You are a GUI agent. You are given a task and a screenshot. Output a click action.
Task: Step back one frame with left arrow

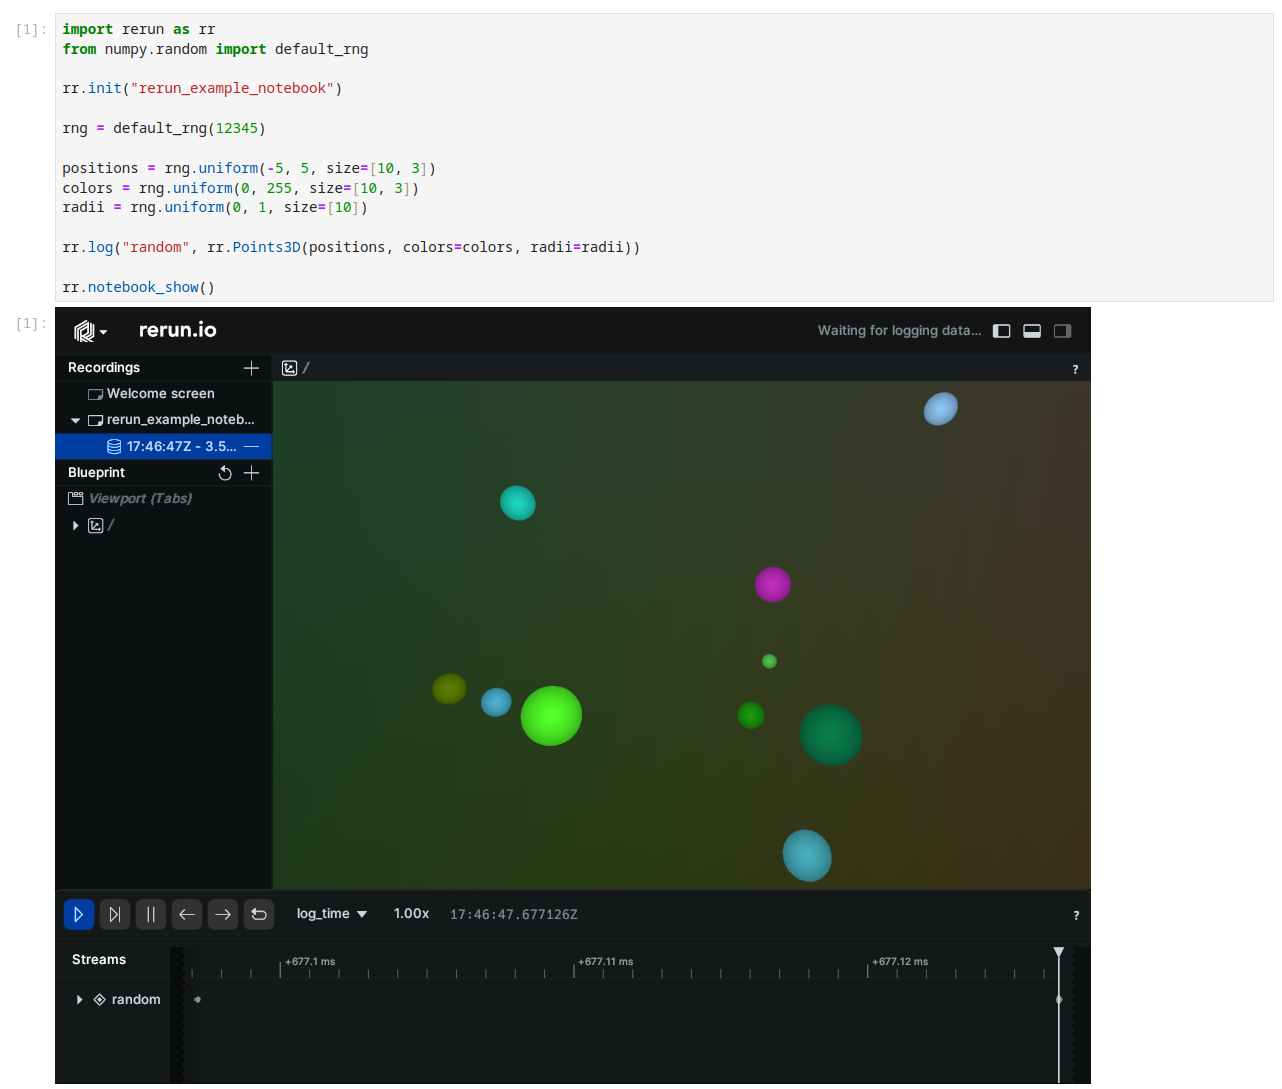(187, 914)
